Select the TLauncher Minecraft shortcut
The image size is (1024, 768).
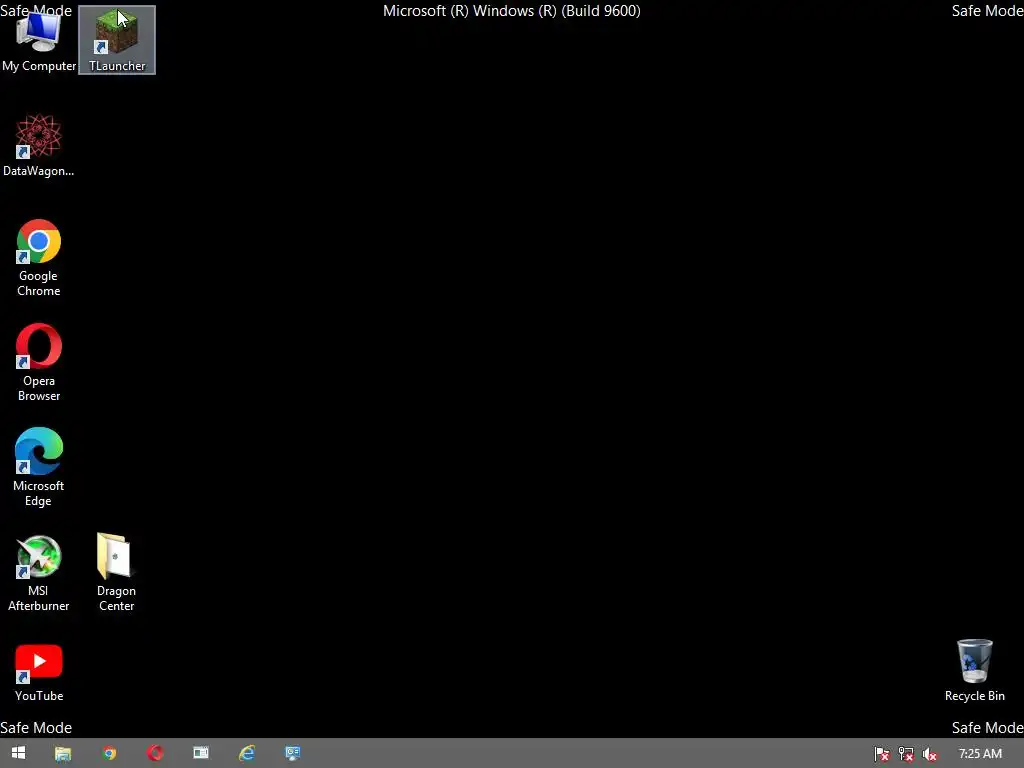[x=117, y=40]
